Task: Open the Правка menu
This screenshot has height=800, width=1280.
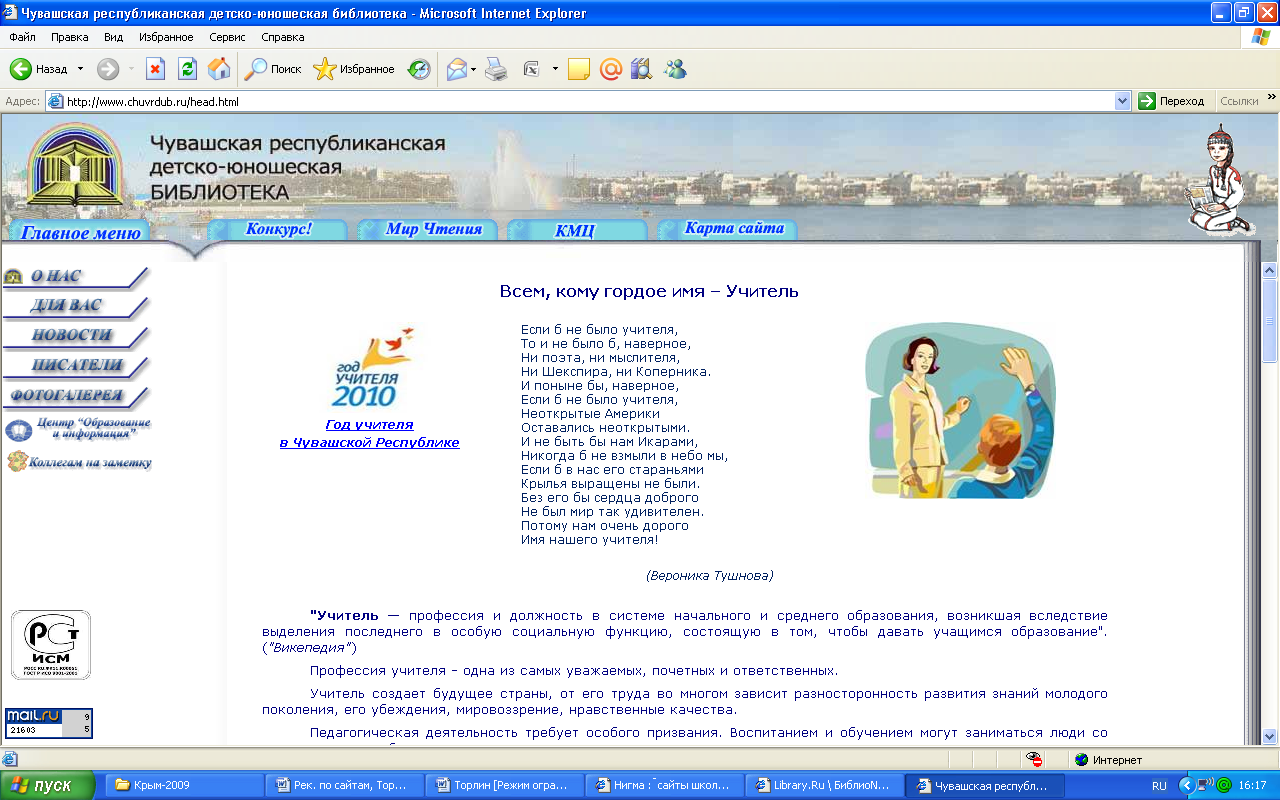Action: [x=70, y=37]
